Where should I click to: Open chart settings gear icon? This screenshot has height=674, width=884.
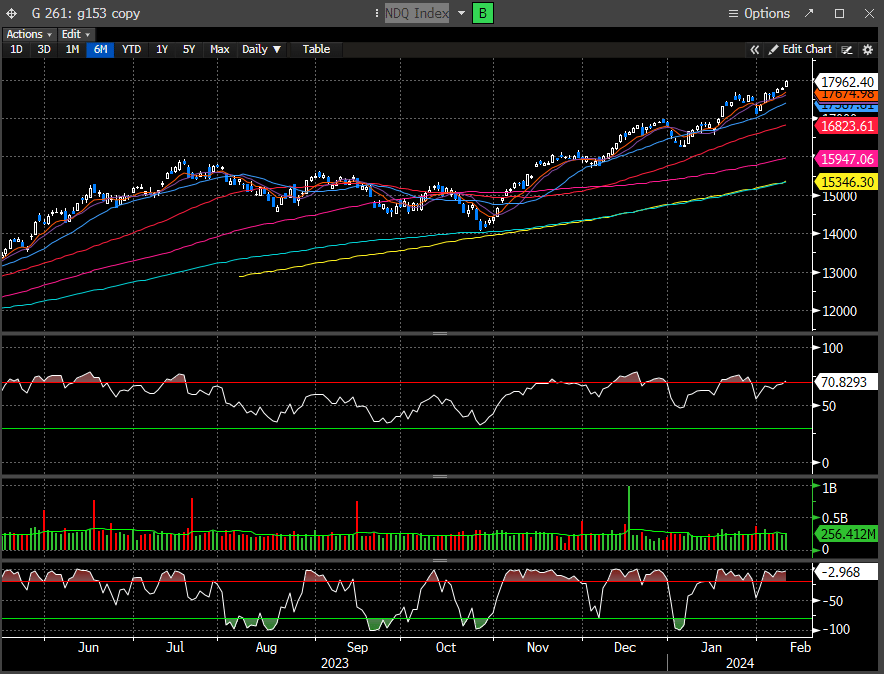click(x=868, y=50)
